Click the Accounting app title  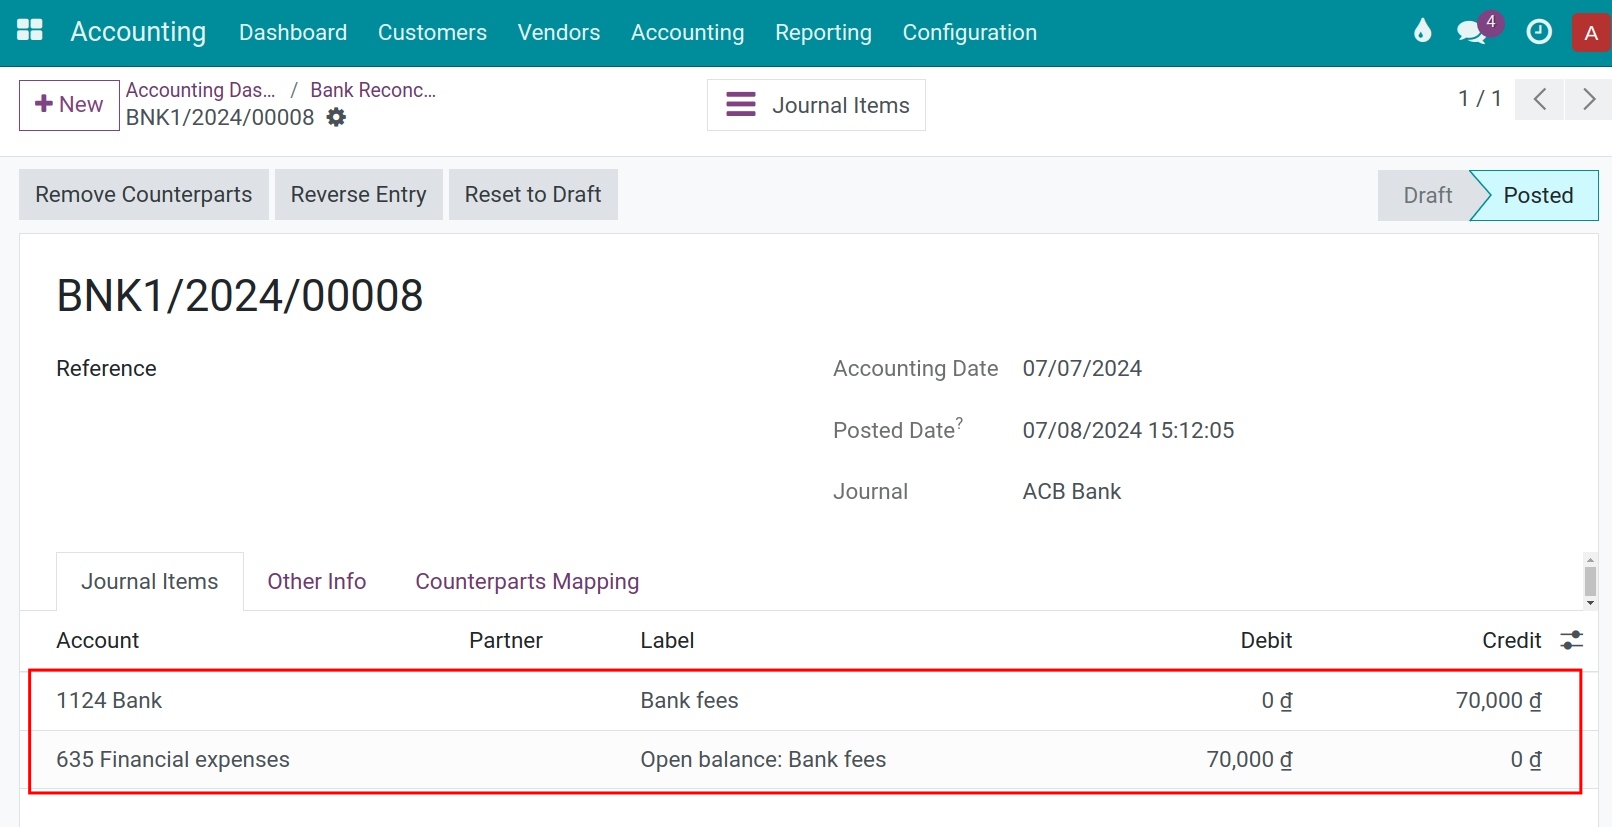click(x=138, y=32)
